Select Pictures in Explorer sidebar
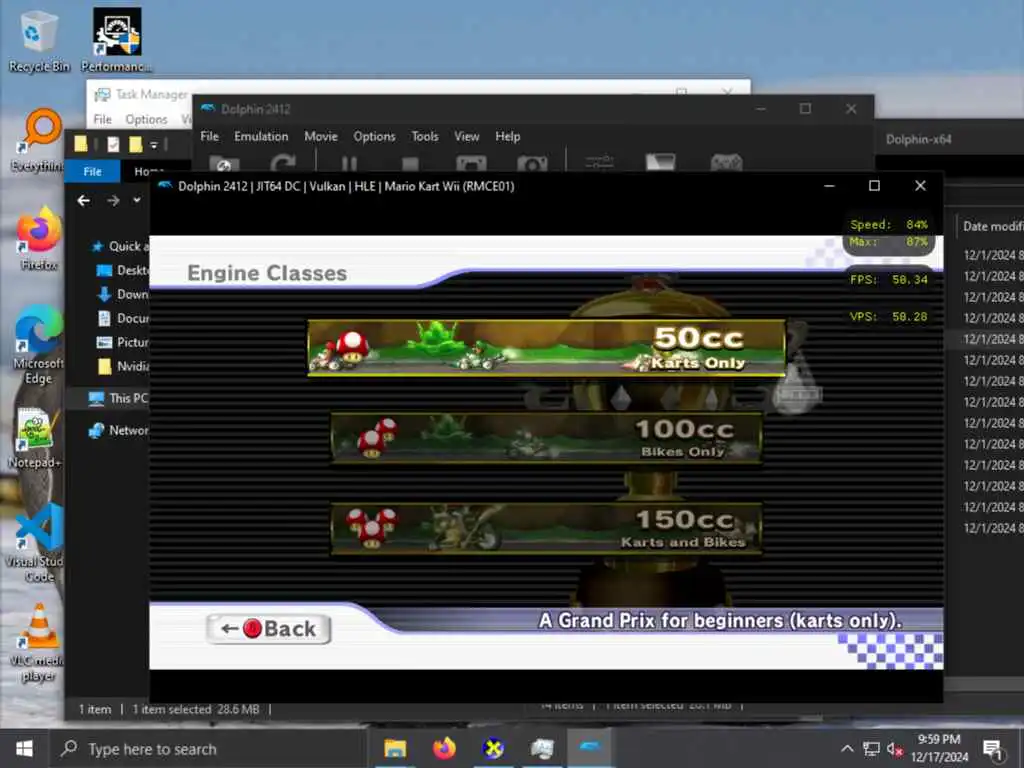The height and width of the screenshot is (768, 1024). coord(122,342)
